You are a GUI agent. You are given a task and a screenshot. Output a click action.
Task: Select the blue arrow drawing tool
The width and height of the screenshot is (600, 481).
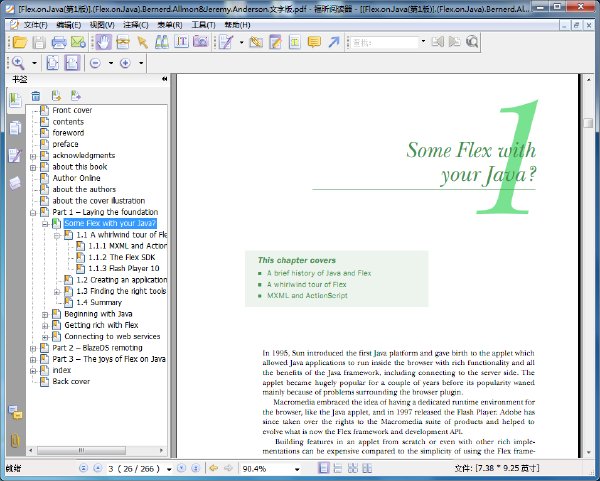click(334, 42)
